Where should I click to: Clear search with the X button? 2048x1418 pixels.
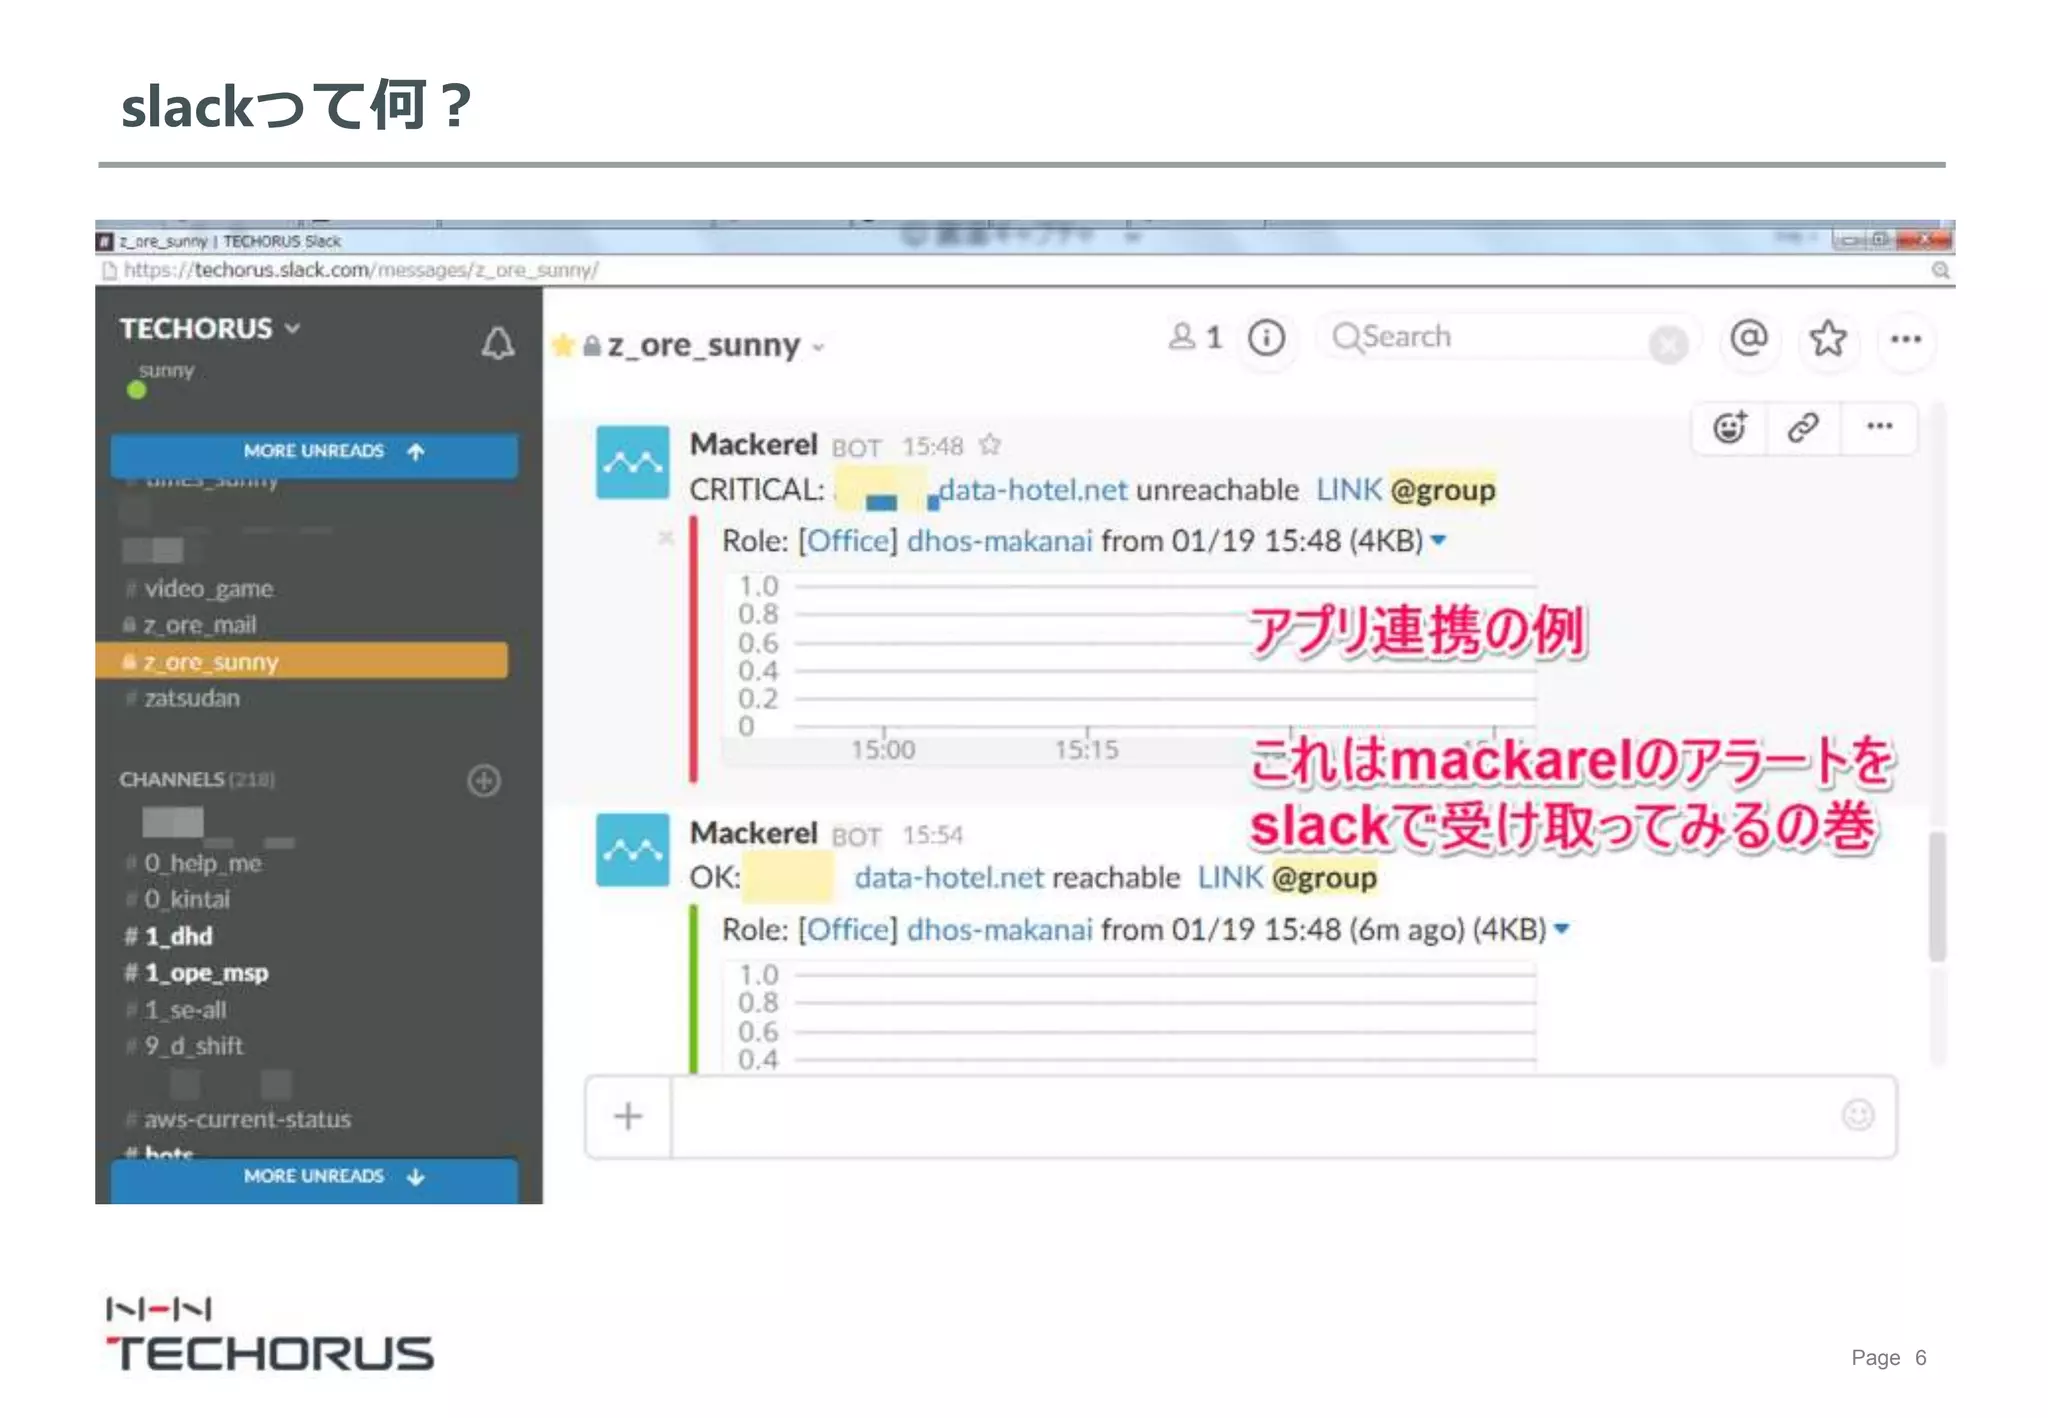(1668, 345)
